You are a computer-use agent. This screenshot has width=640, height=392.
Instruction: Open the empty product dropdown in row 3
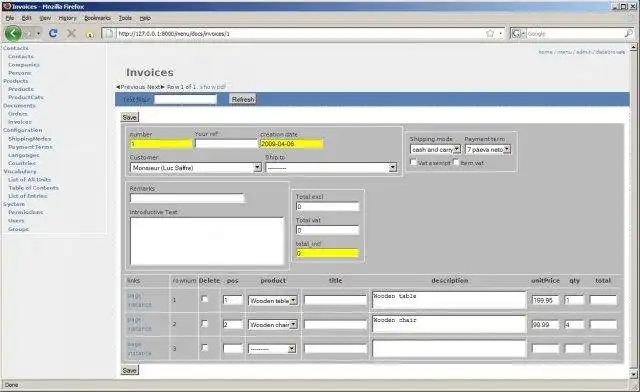[x=272, y=349]
